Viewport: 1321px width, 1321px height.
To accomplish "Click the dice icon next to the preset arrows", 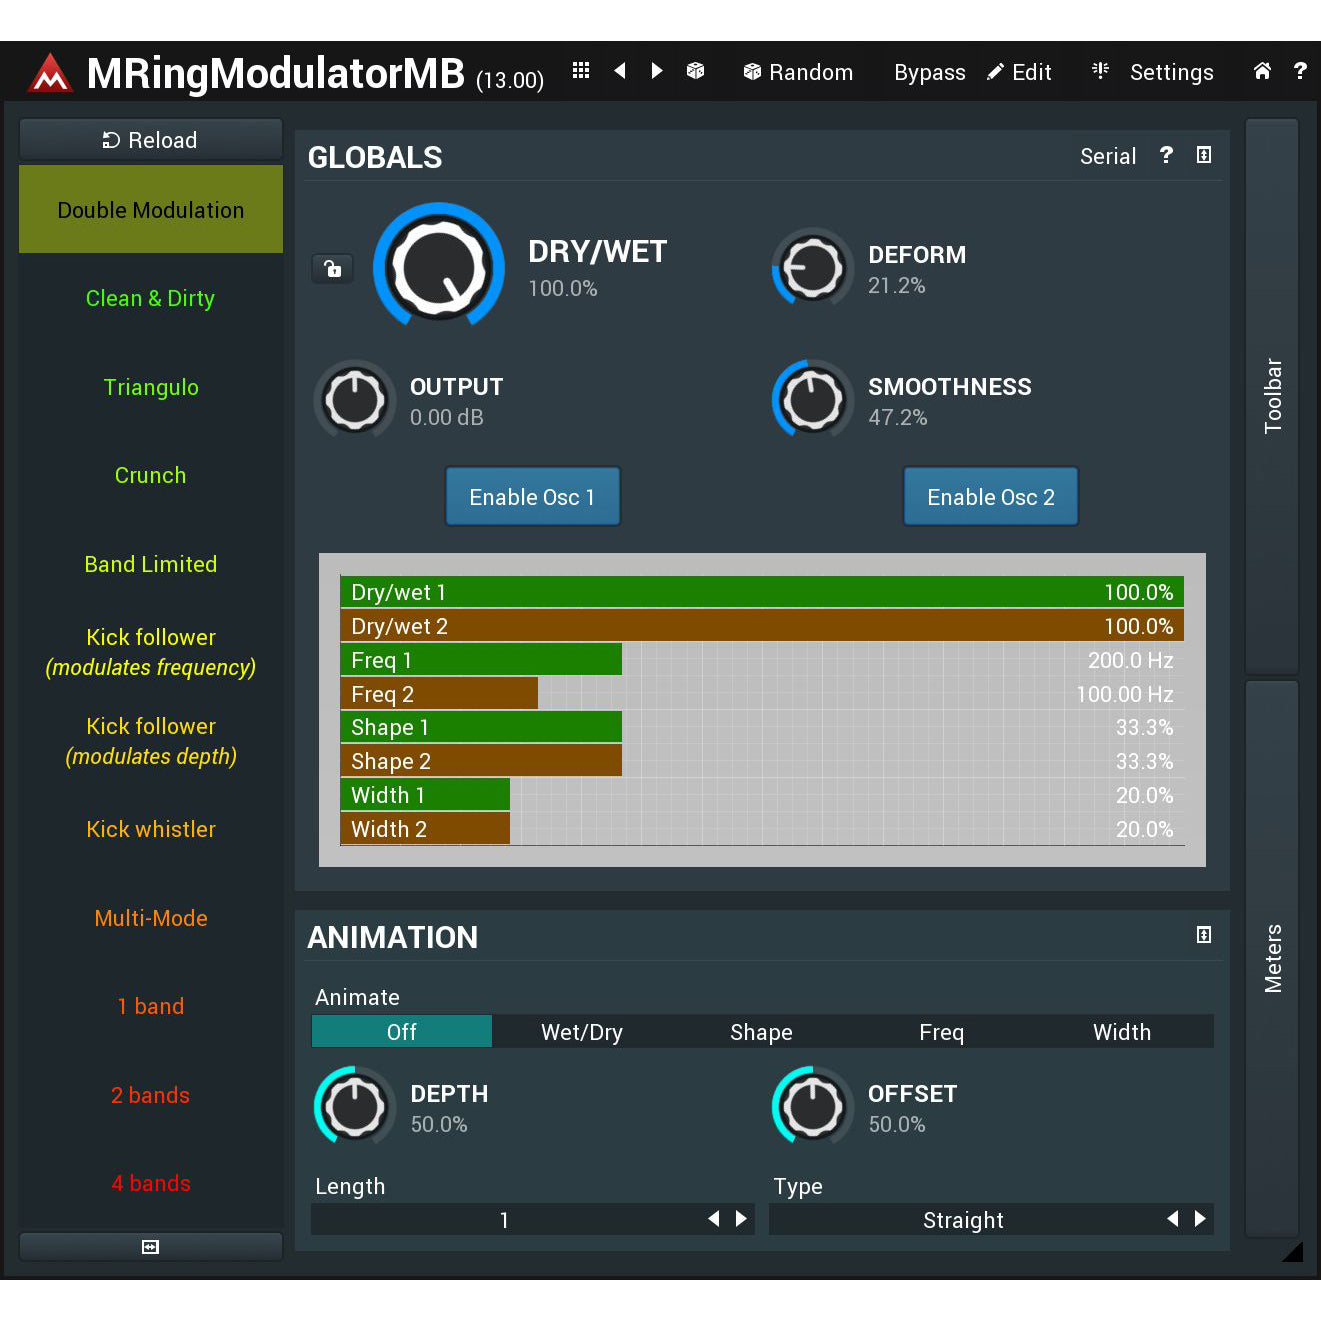I will click(695, 71).
